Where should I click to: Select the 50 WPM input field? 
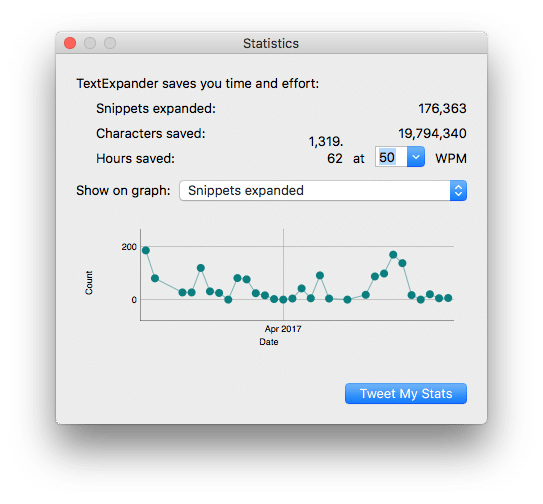pos(391,157)
